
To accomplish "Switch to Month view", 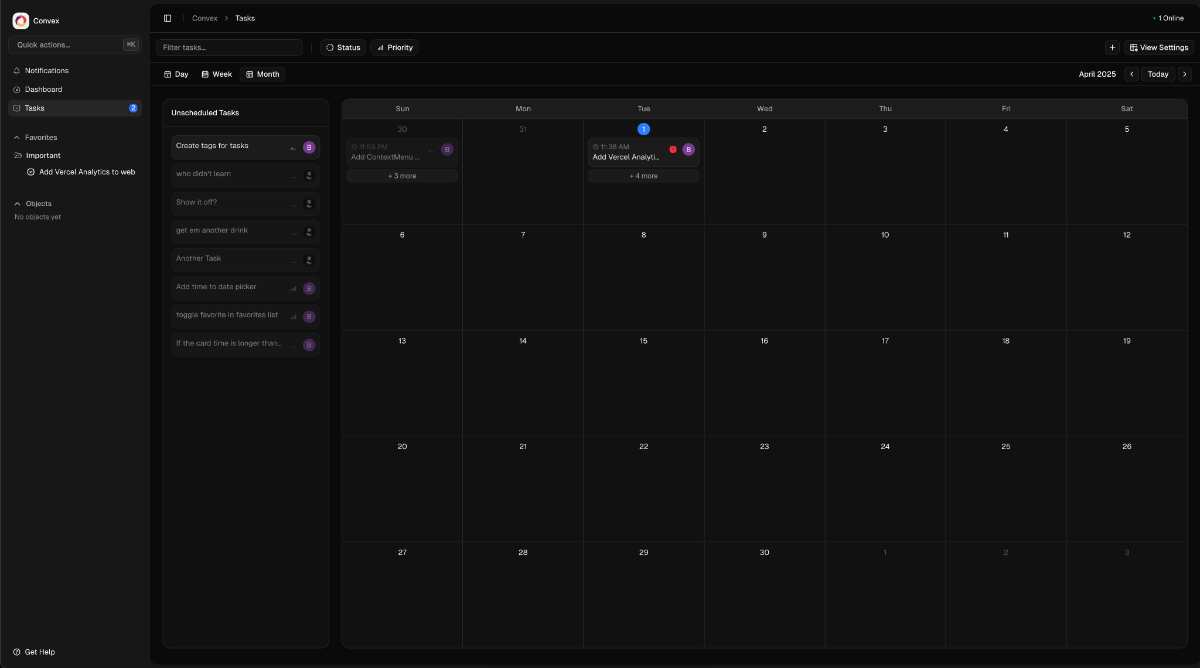I will click(x=262, y=74).
